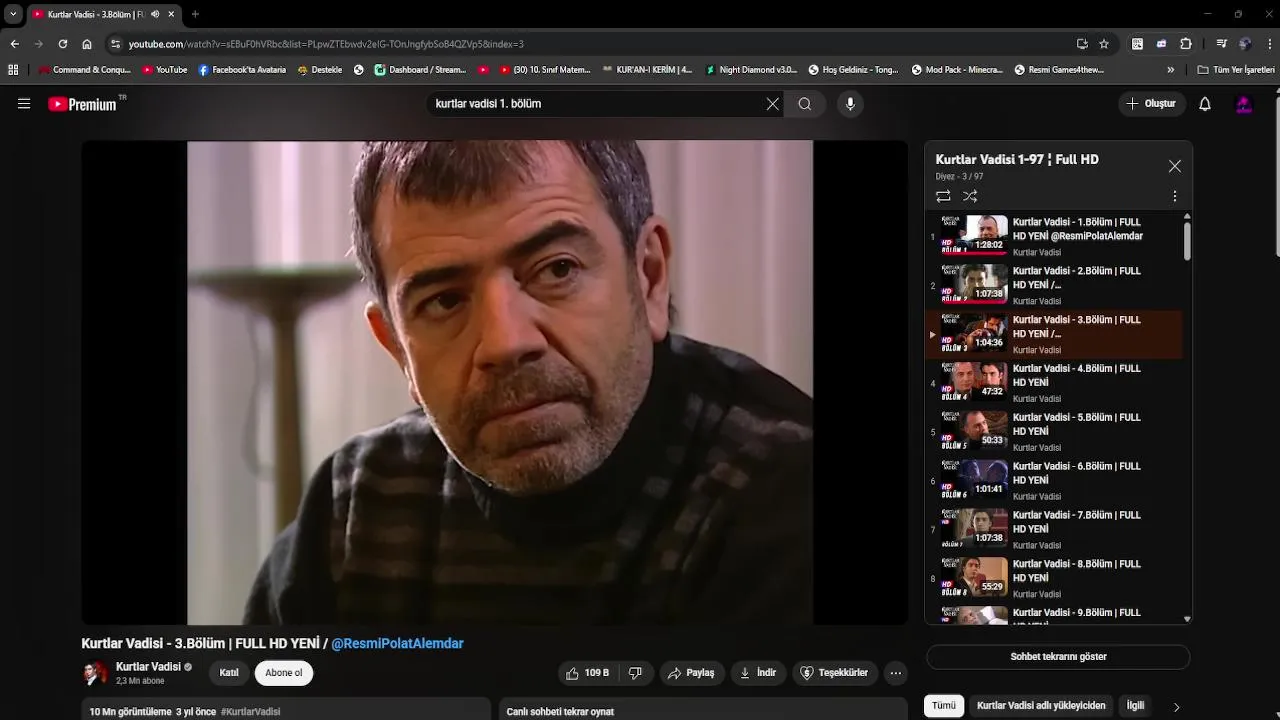Focus the YouTube search input field
The width and height of the screenshot is (1280, 720).
point(595,104)
